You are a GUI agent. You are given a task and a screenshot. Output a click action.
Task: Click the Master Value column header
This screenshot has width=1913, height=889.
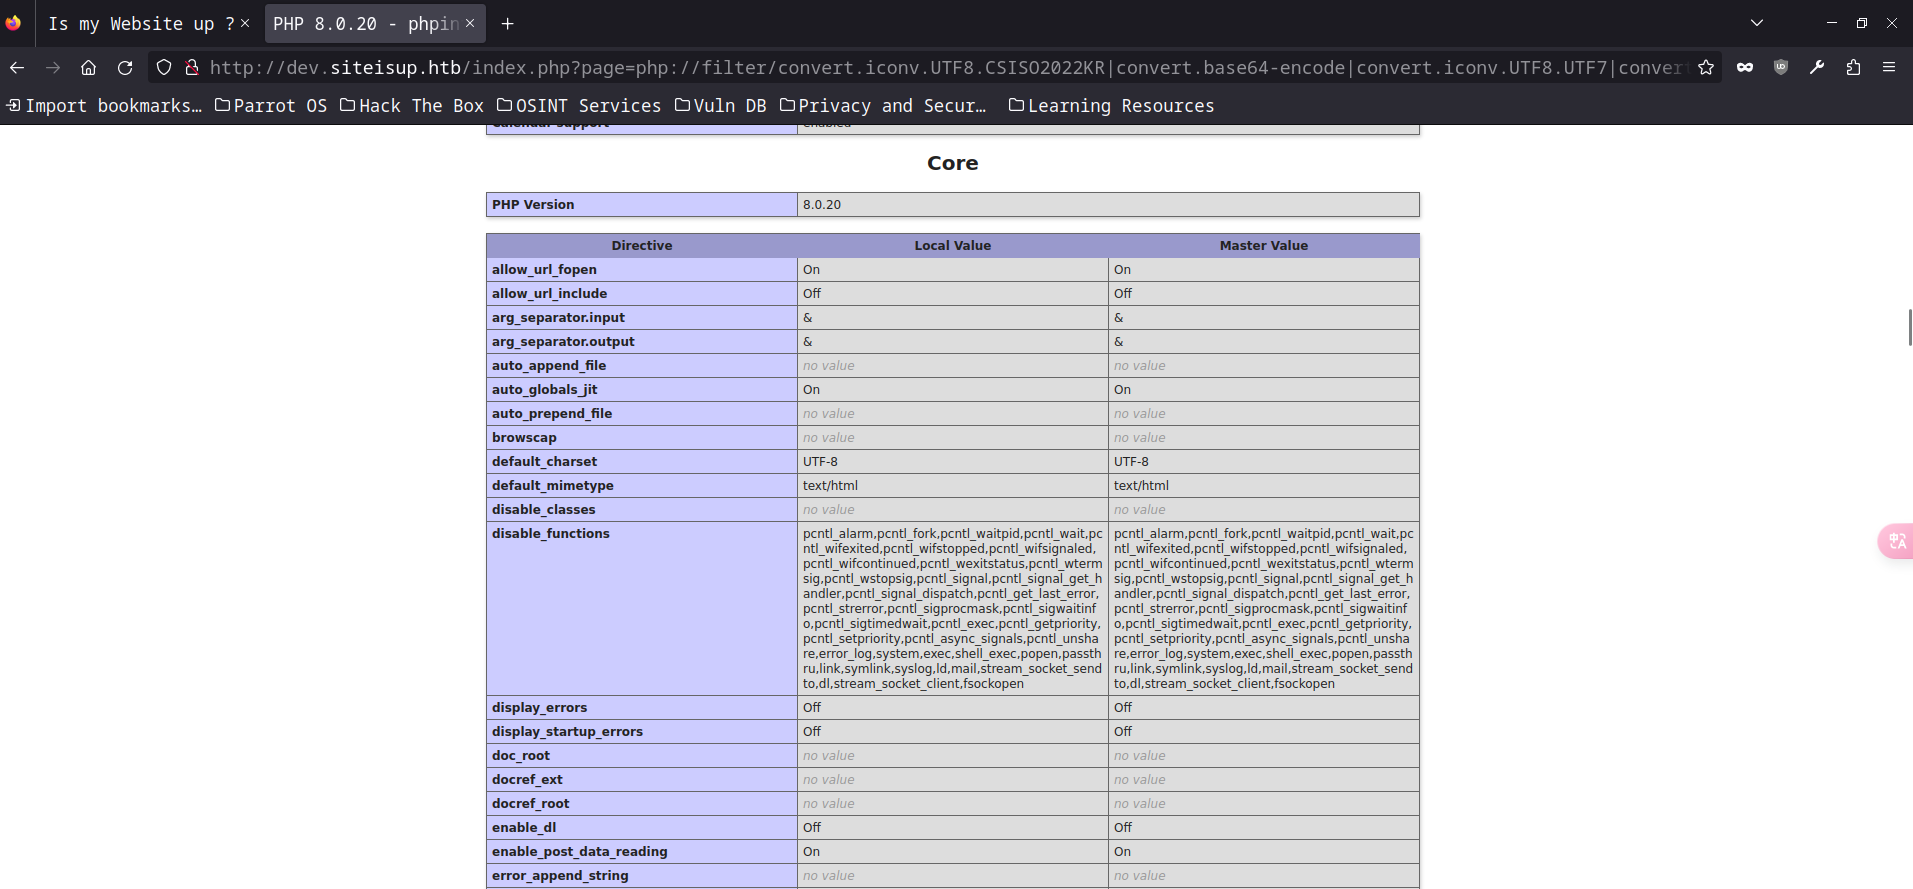(x=1263, y=245)
